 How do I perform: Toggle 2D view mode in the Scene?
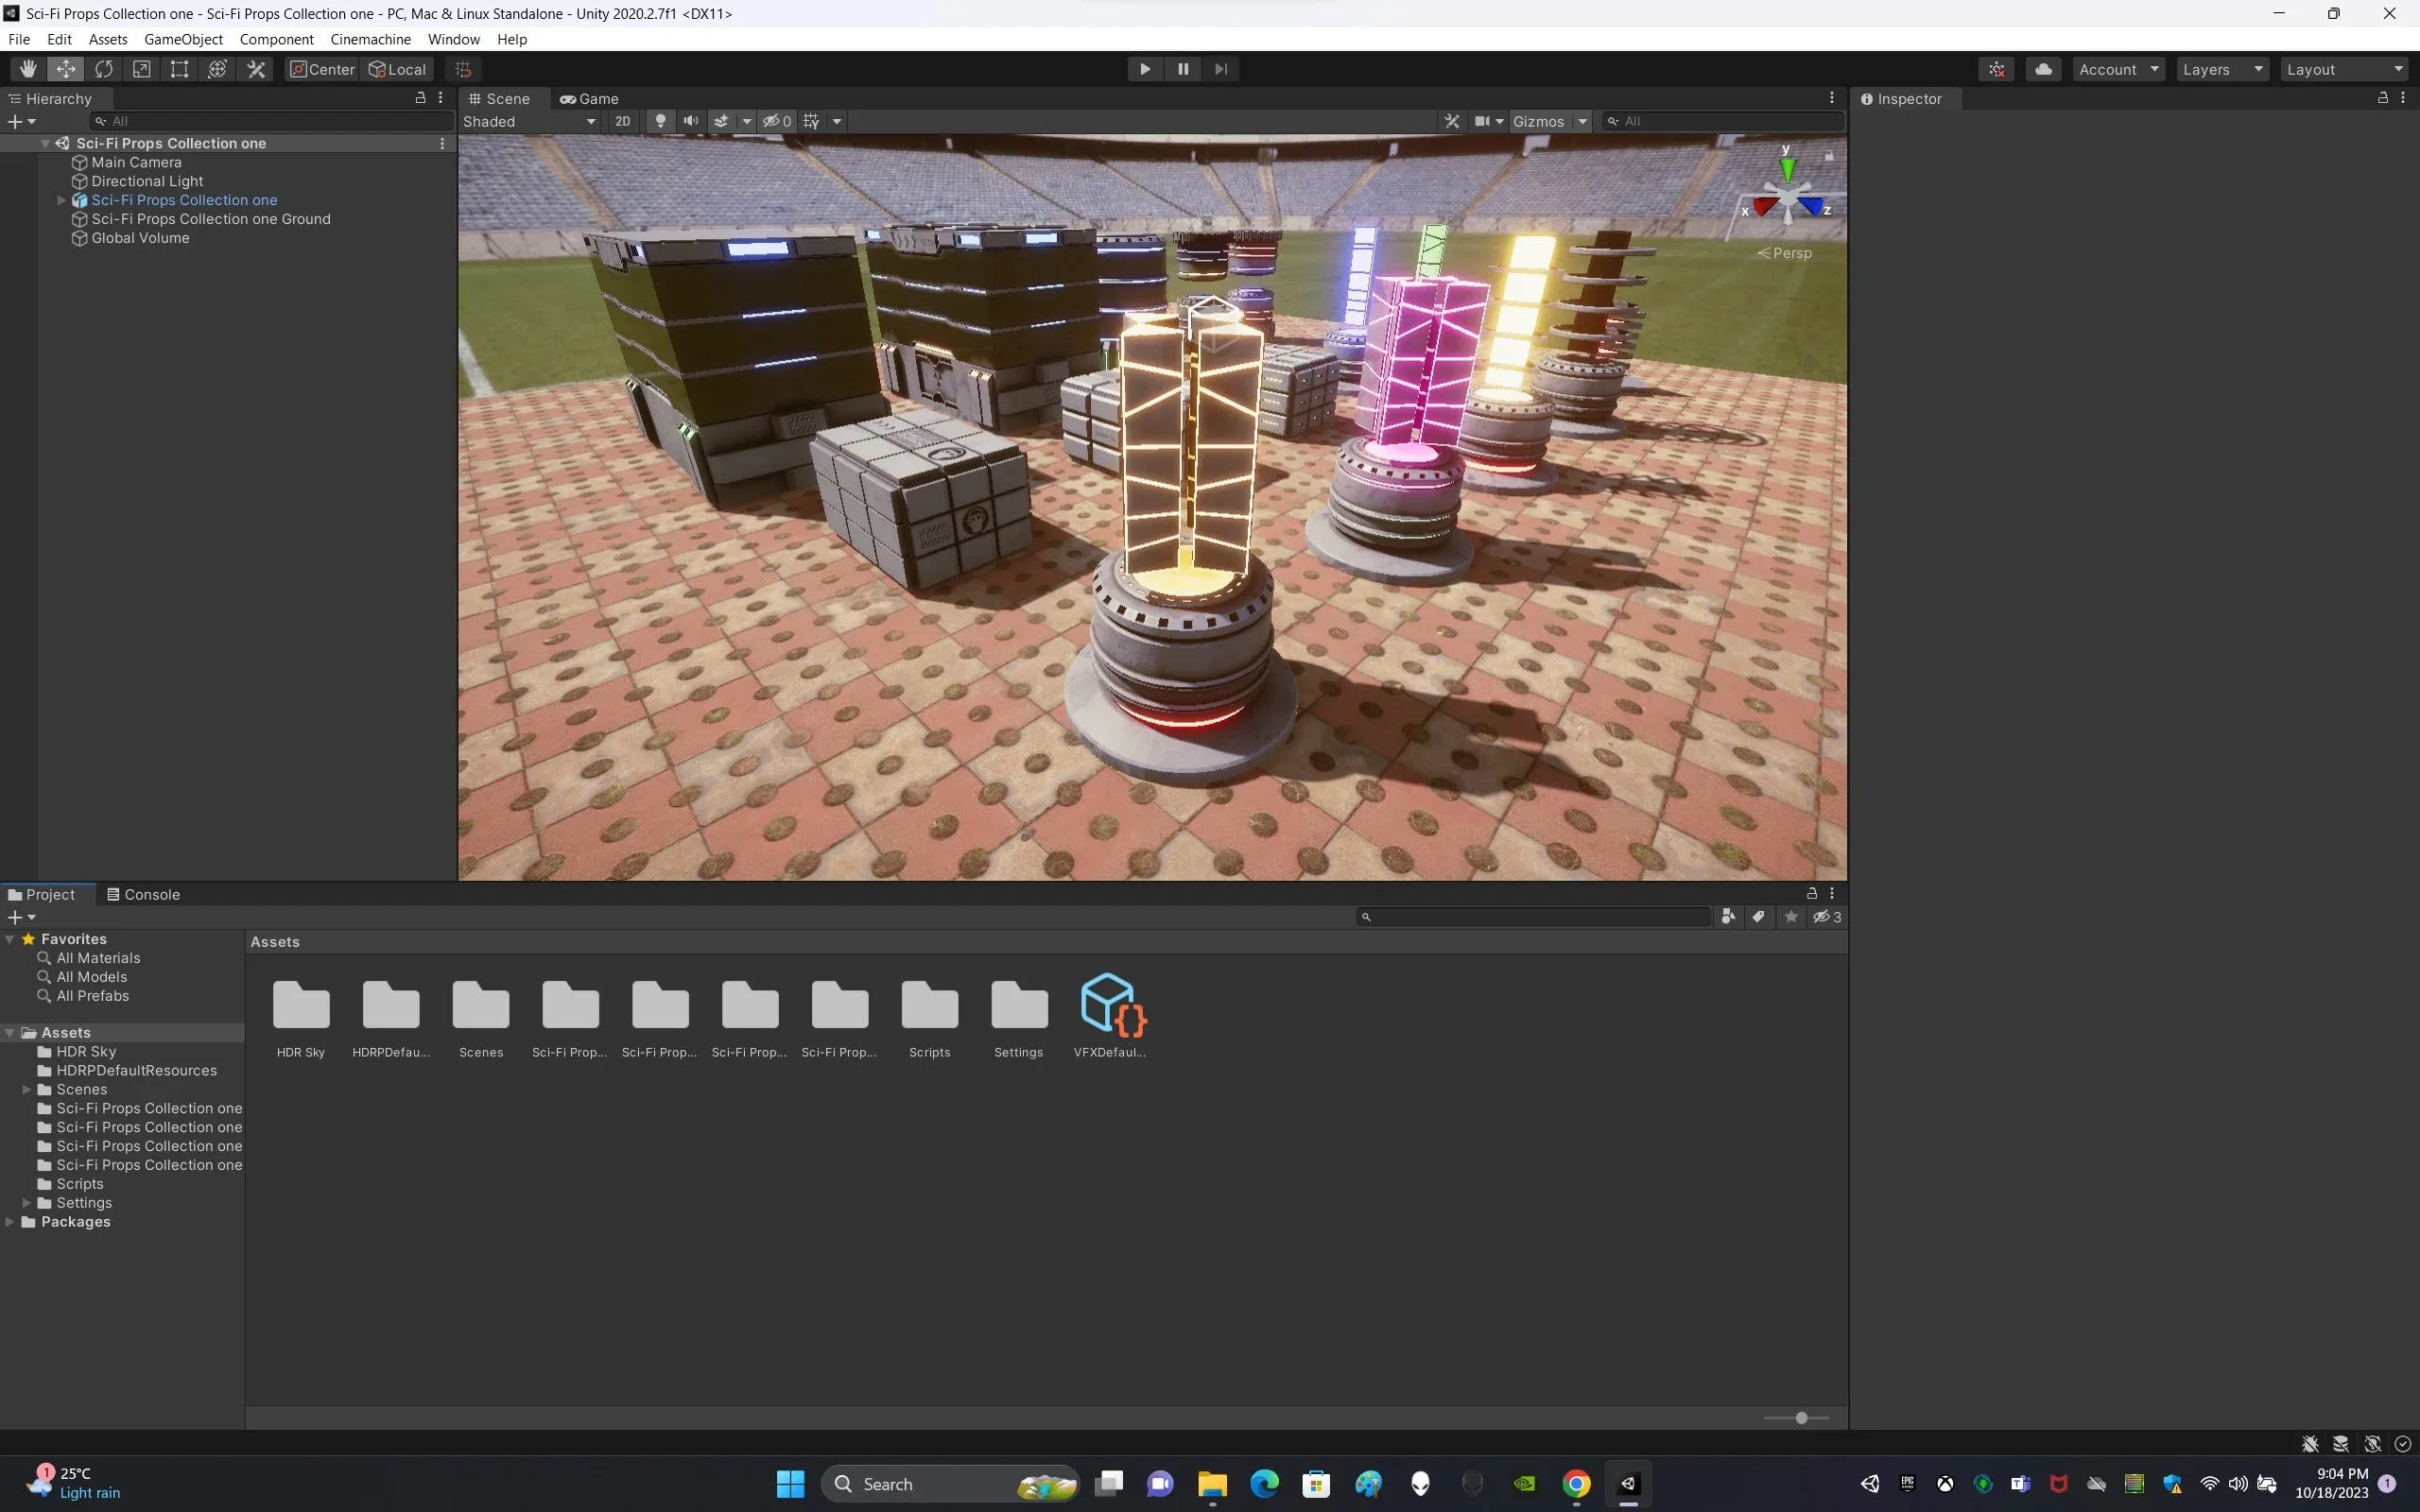622,121
